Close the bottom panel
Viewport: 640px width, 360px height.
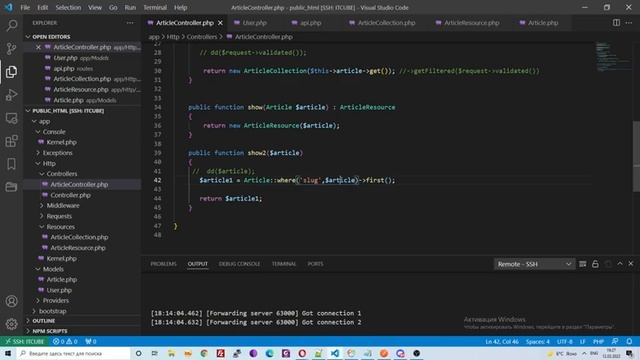pos(631,264)
